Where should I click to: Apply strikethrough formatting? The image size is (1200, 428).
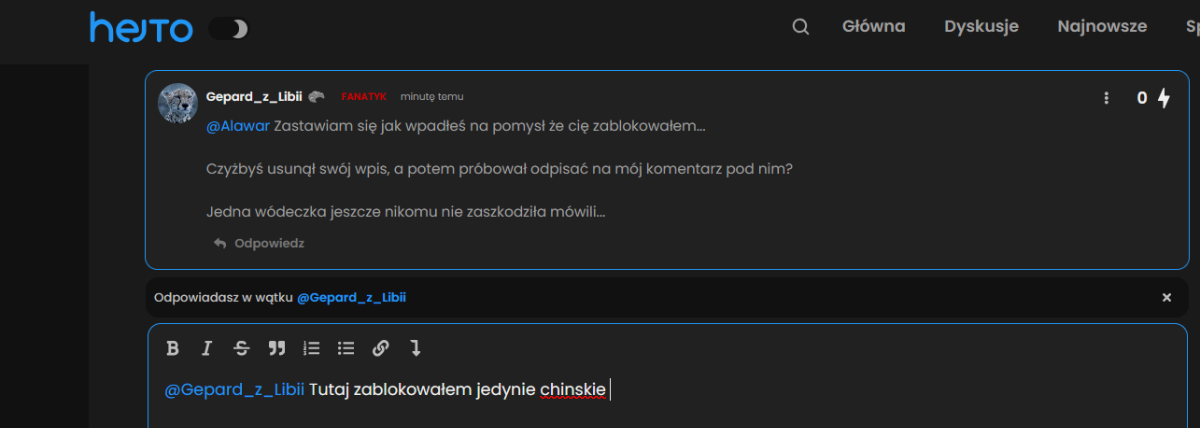point(241,348)
